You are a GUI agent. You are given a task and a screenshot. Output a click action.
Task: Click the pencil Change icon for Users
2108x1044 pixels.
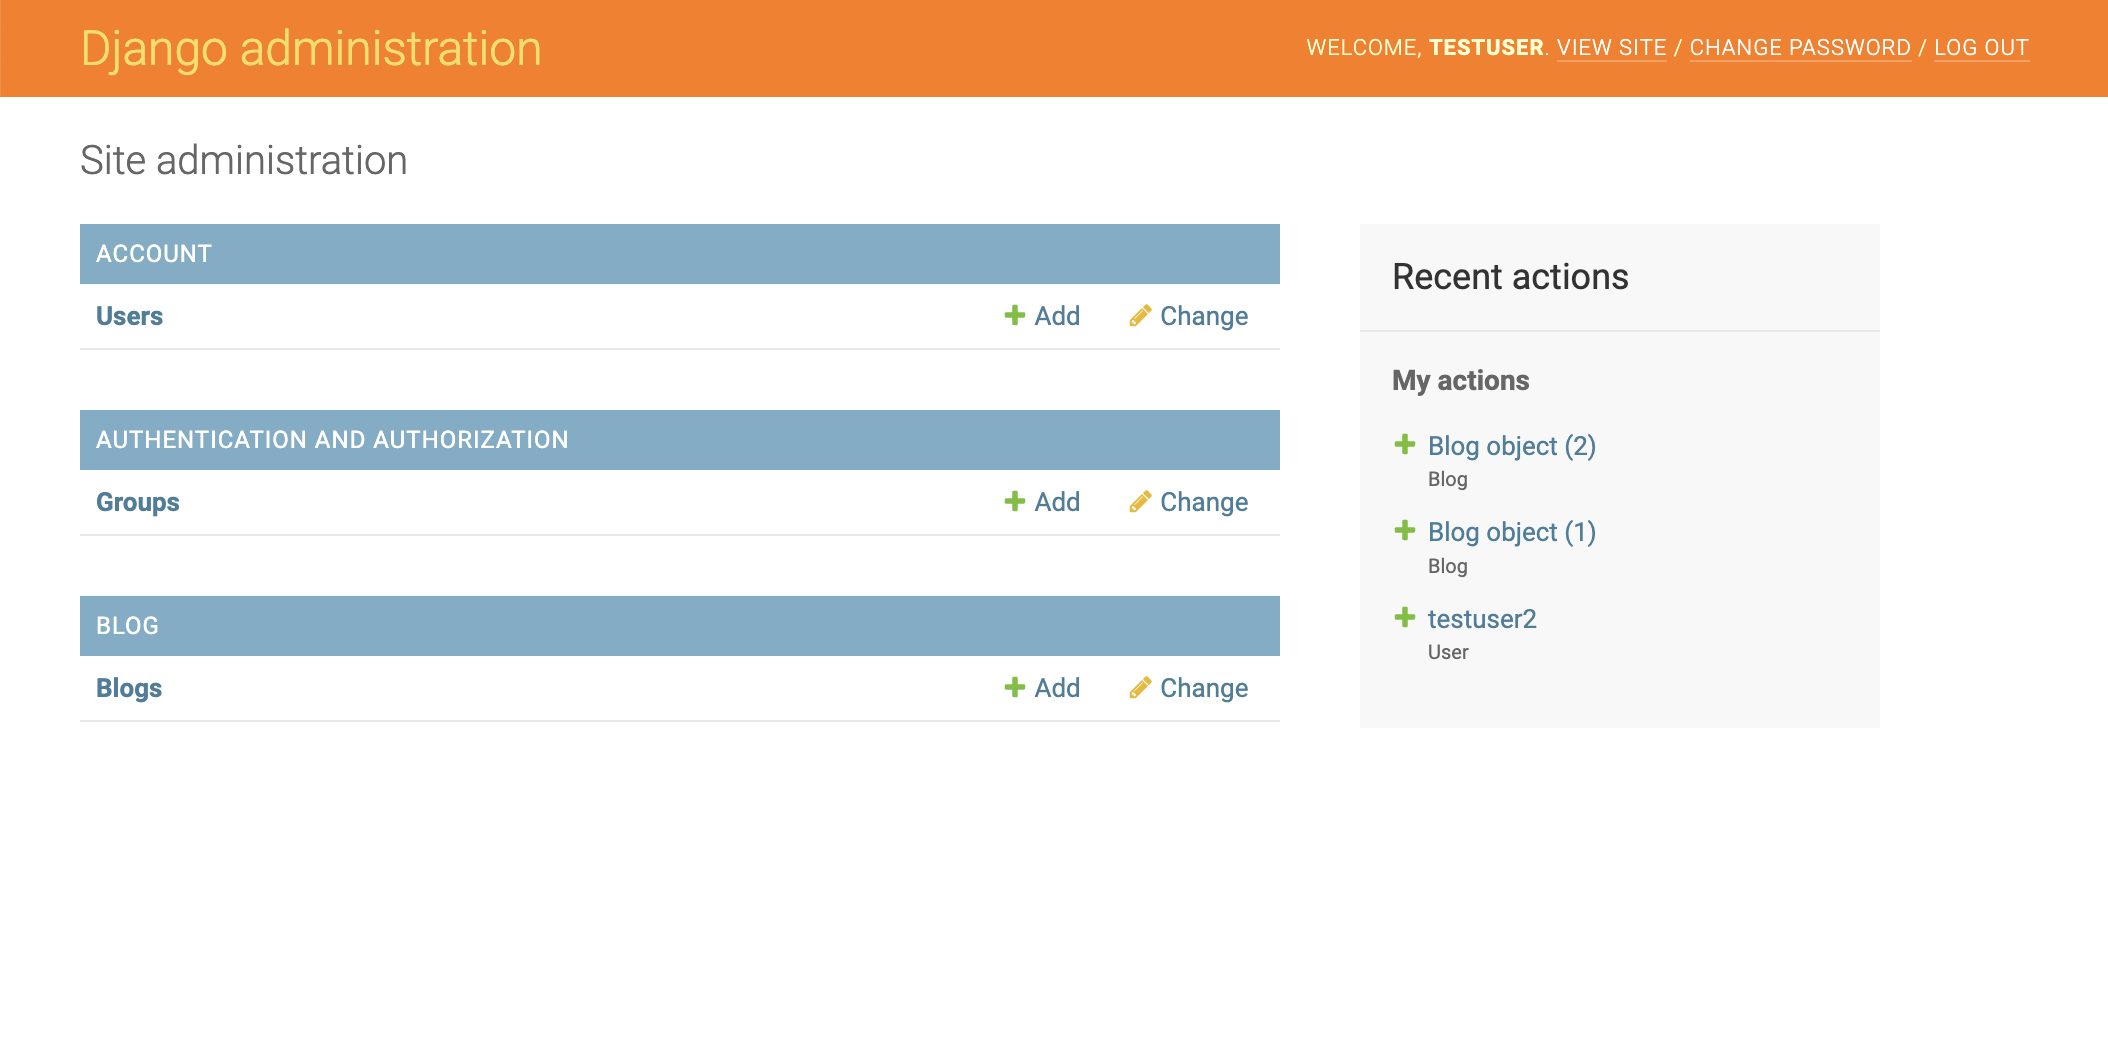pyautogui.click(x=1140, y=316)
